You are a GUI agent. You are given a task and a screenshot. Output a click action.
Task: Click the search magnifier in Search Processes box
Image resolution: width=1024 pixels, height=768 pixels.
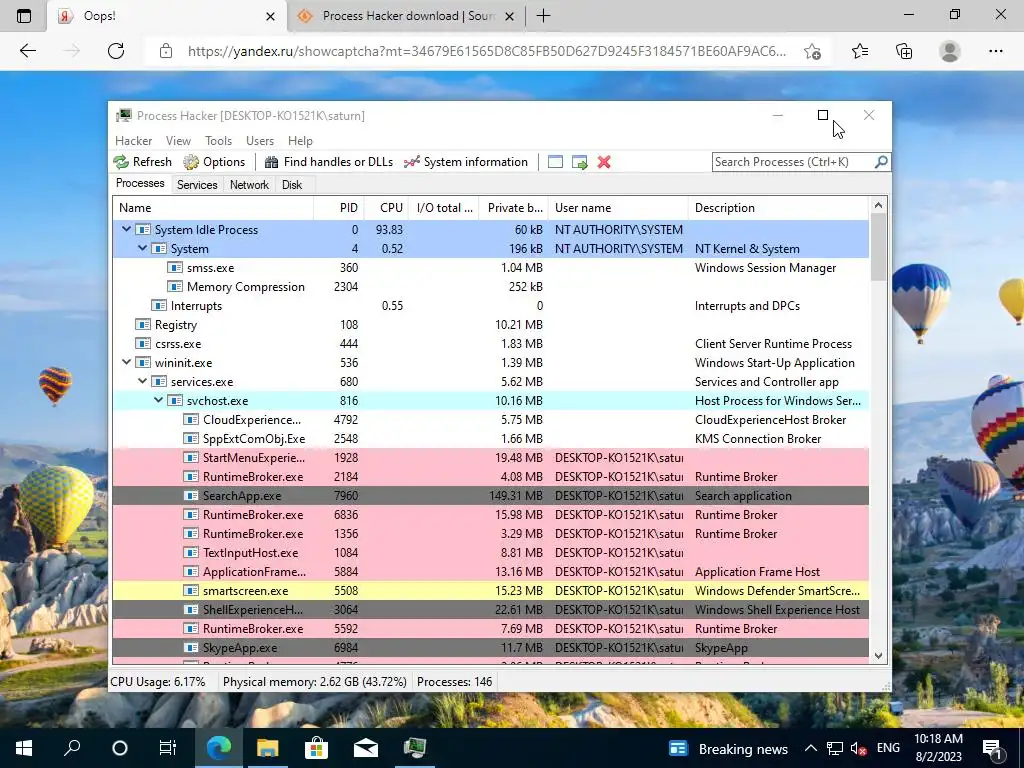coord(881,161)
